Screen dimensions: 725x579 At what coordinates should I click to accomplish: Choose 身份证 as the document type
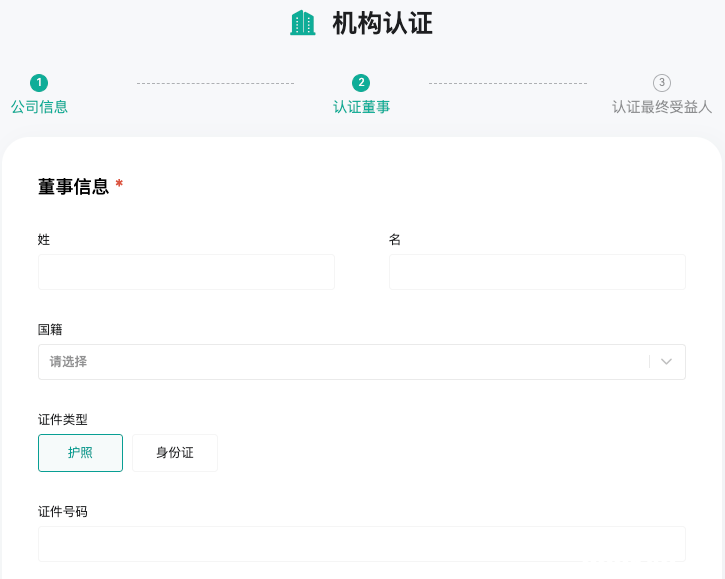tap(175, 453)
